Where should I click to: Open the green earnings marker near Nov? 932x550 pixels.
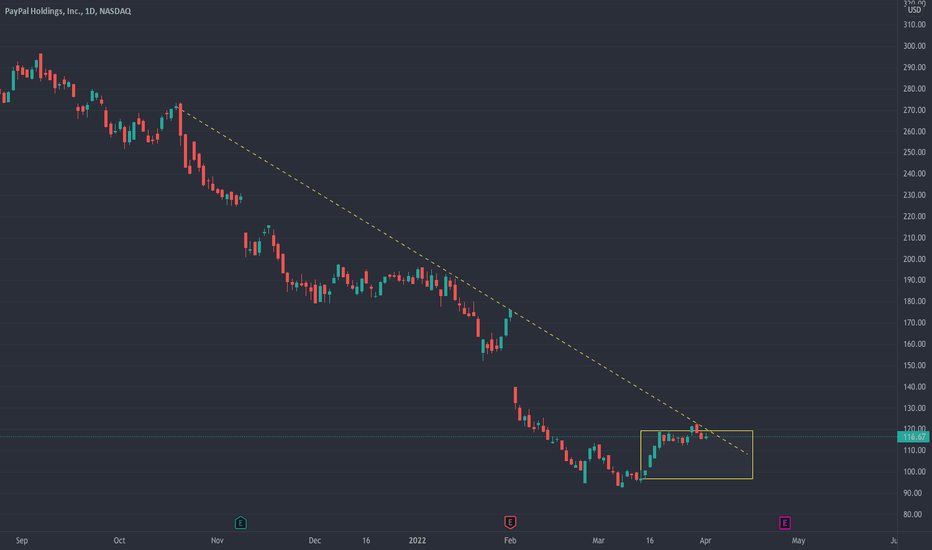pos(241,523)
